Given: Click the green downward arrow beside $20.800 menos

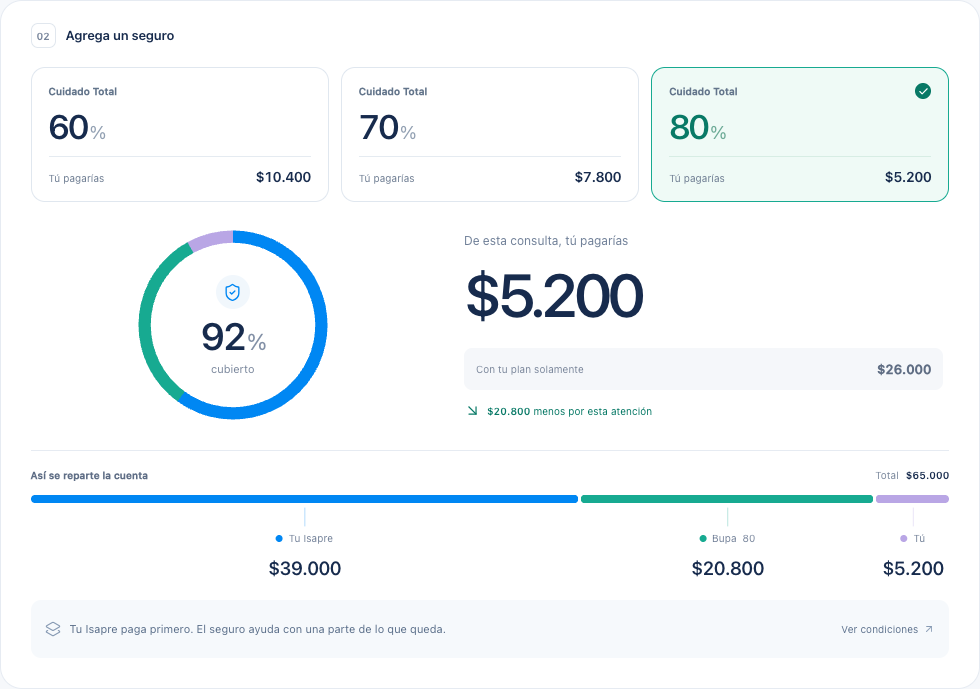Looking at the screenshot, I should tap(472, 411).
